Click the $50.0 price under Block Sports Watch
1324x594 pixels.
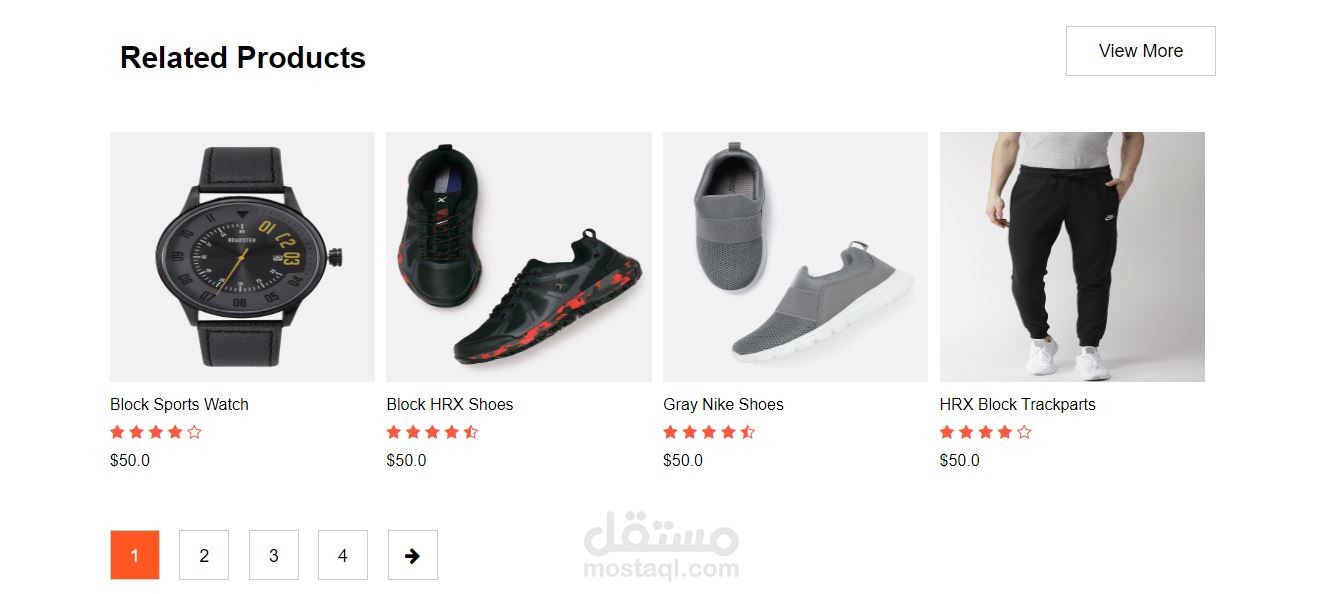(130, 460)
